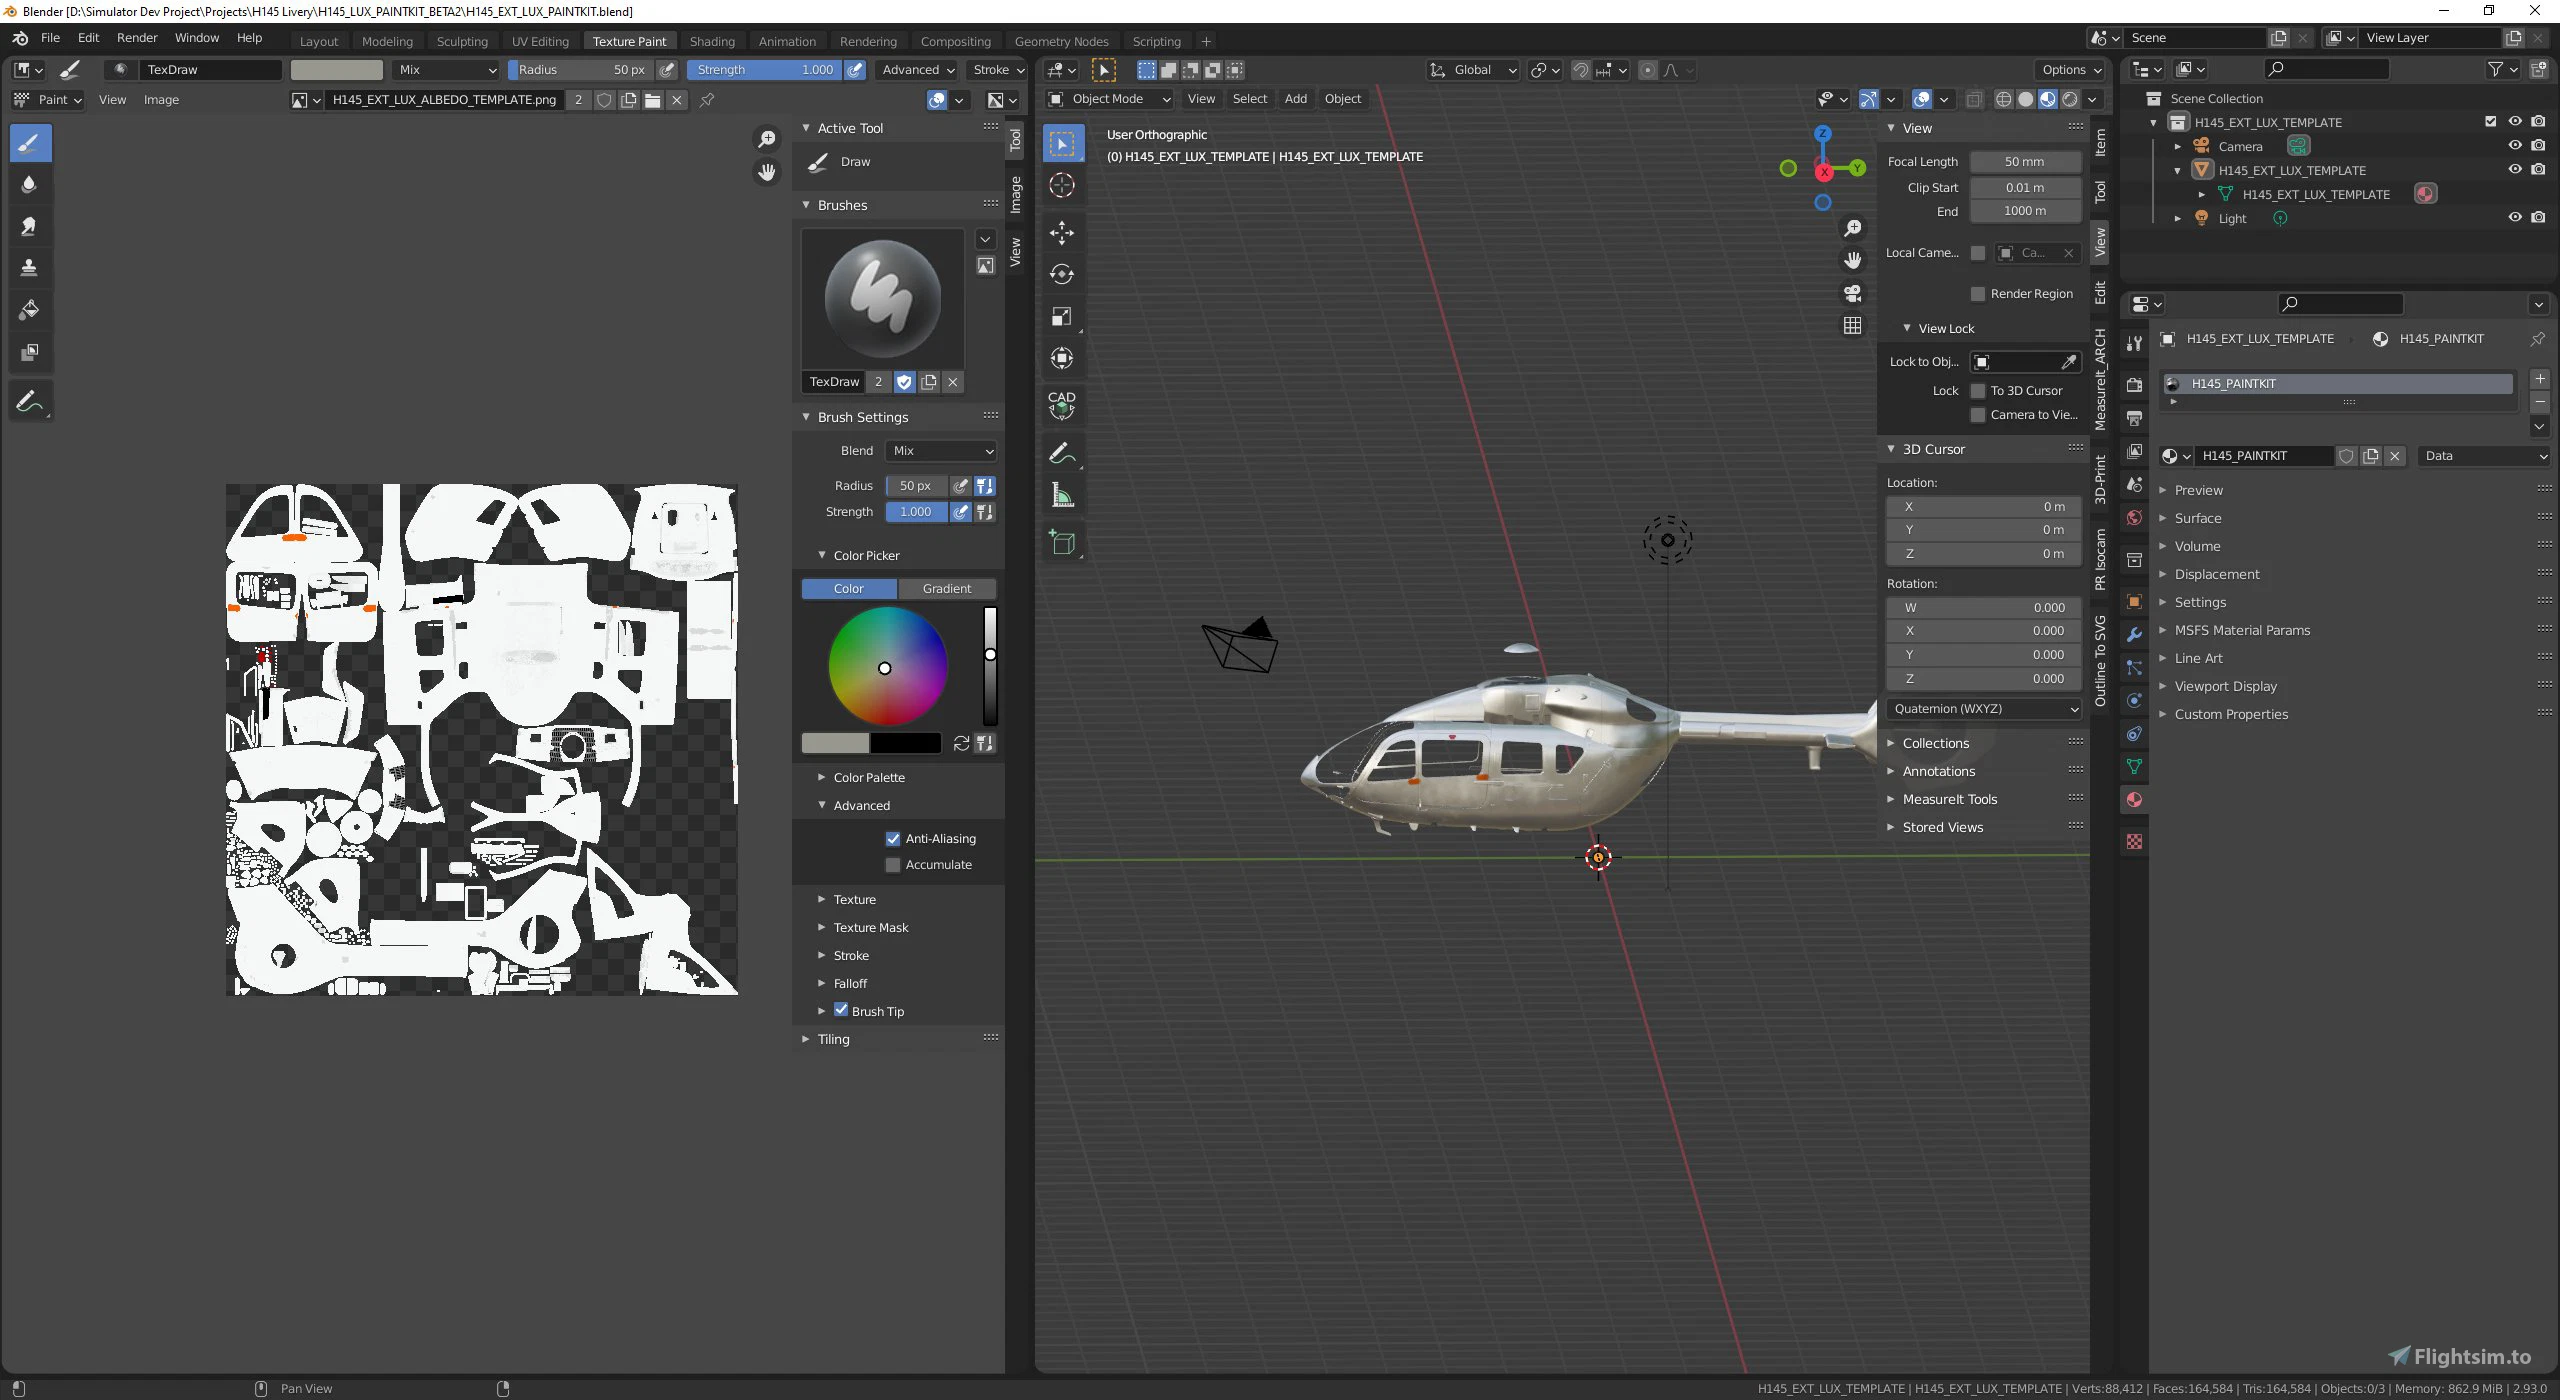Image resolution: width=2560 pixels, height=1400 pixels.
Task: Open the Advanced brush options popover
Action: [917, 70]
